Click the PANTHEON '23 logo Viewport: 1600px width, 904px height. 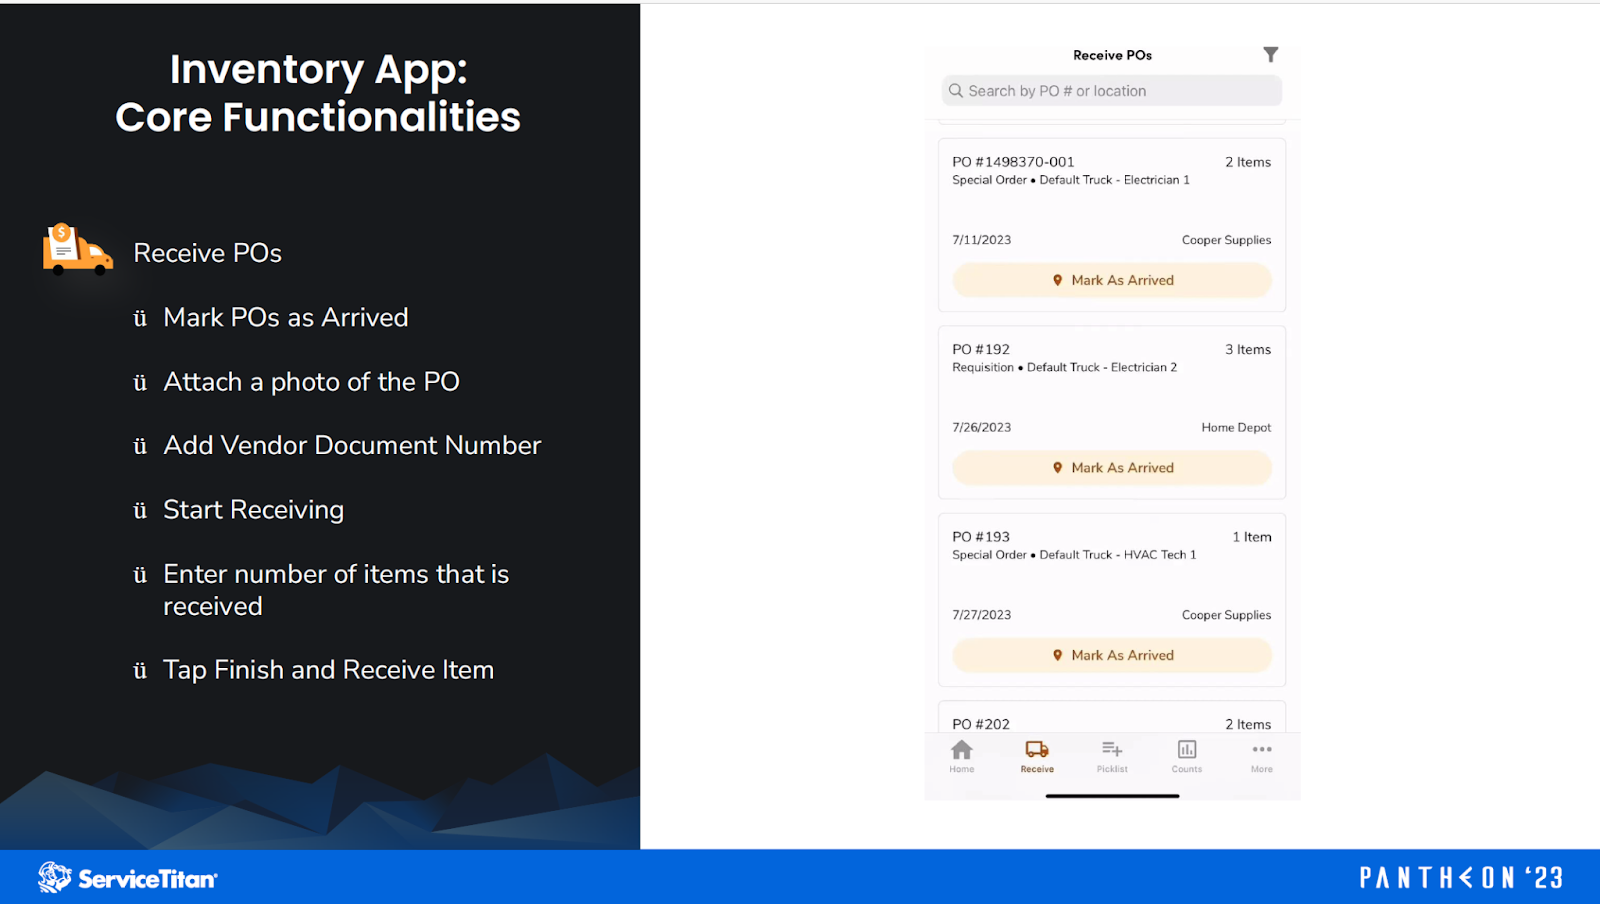click(x=1460, y=878)
